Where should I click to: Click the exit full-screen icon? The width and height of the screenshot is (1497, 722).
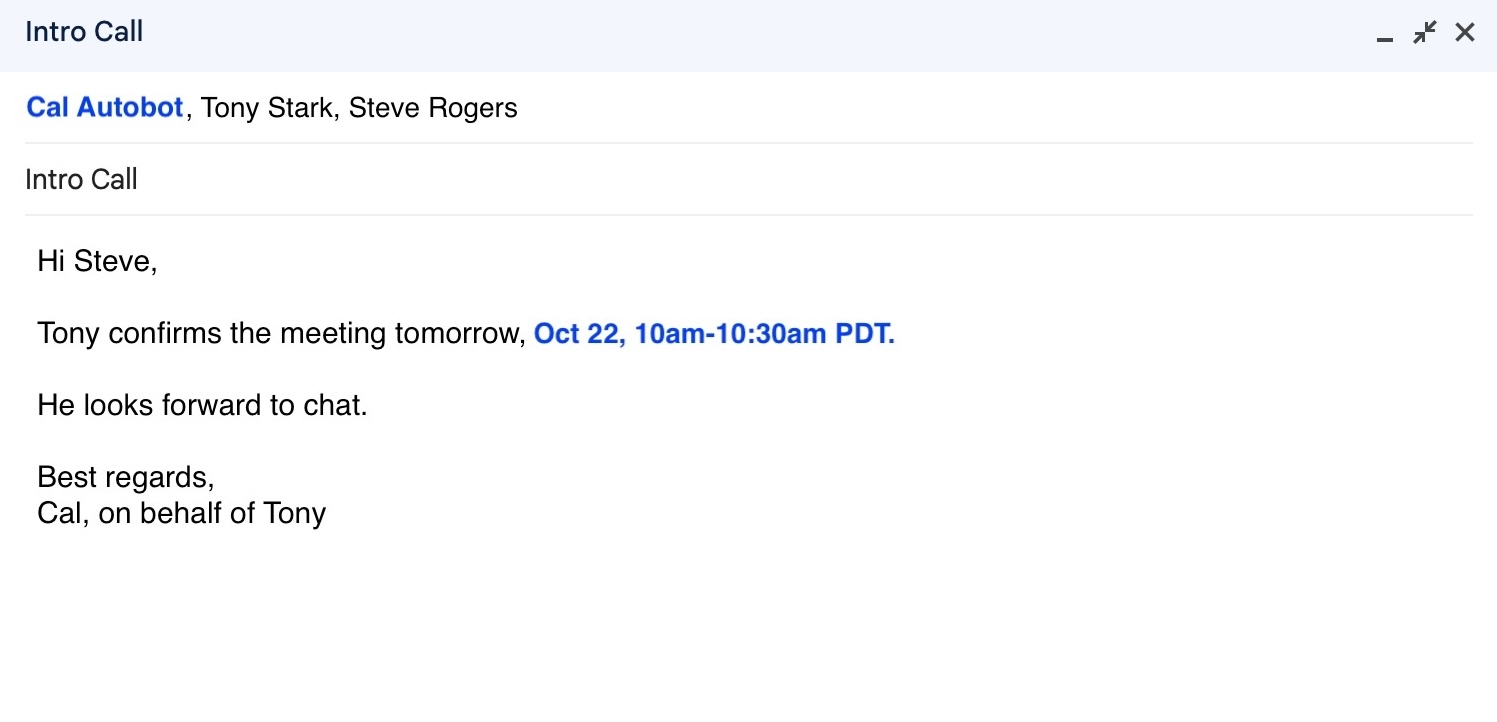[1424, 31]
